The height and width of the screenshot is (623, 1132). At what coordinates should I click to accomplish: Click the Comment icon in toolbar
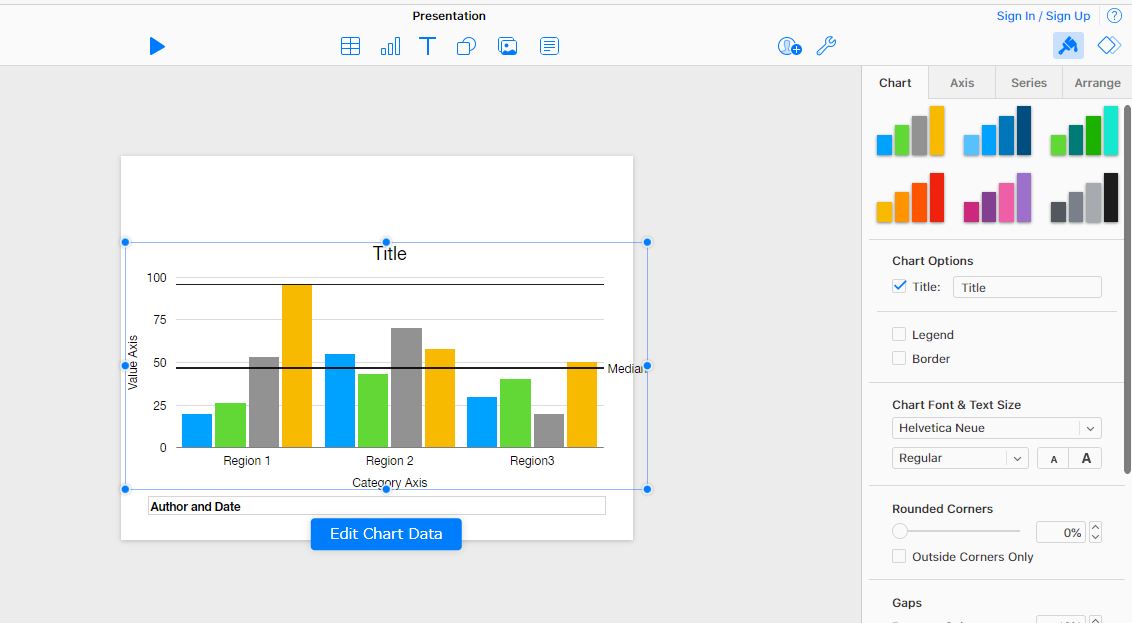549,46
